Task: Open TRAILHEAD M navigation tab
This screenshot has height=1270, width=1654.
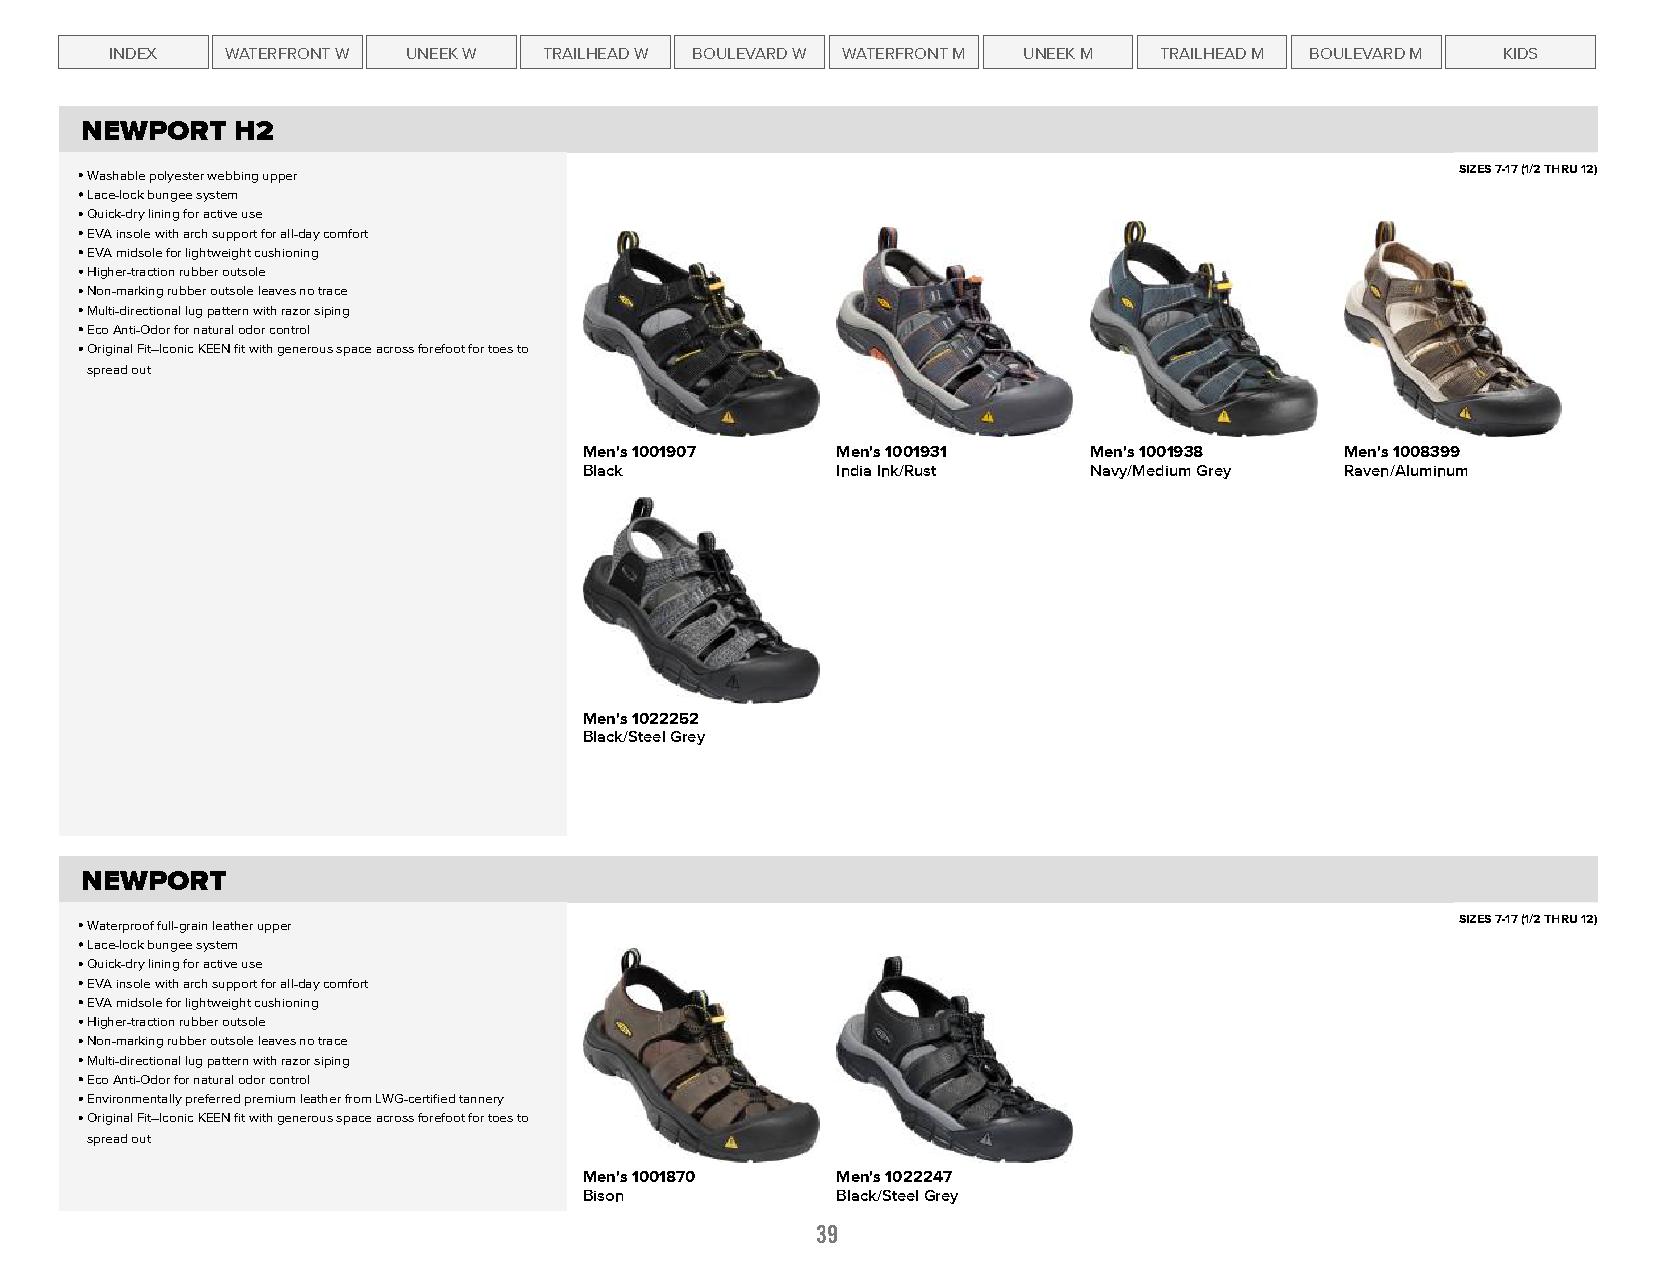Action: 1212,53
